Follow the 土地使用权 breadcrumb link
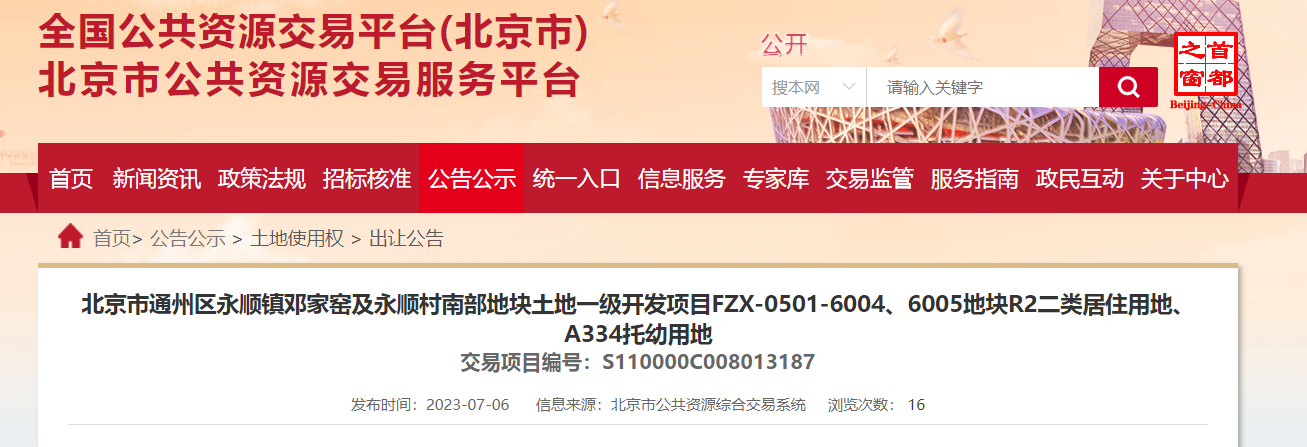The height and width of the screenshot is (447, 1307). point(297,238)
